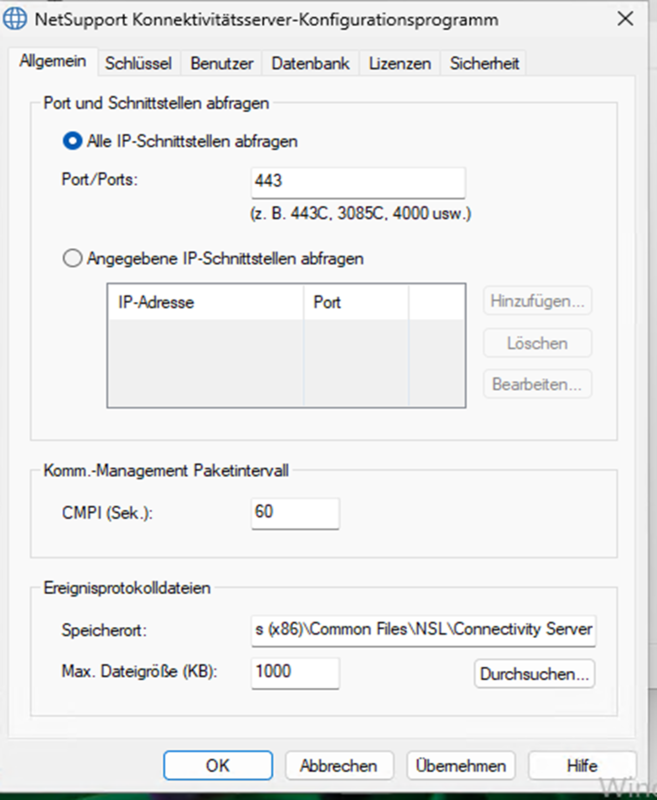This screenshot has height=800, width=657.
Task: Go to the Benutzer tab
Action: point(222,63)
